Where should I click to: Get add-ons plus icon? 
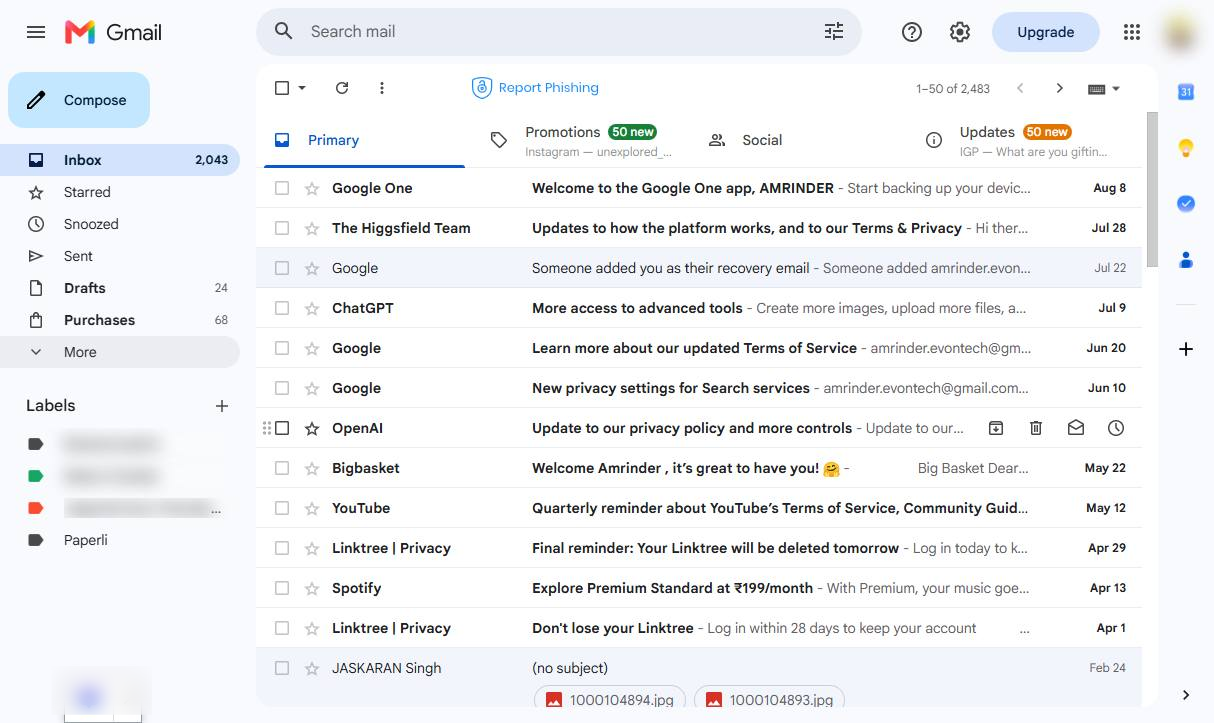pyautogui.click(x=1186, y=349)
